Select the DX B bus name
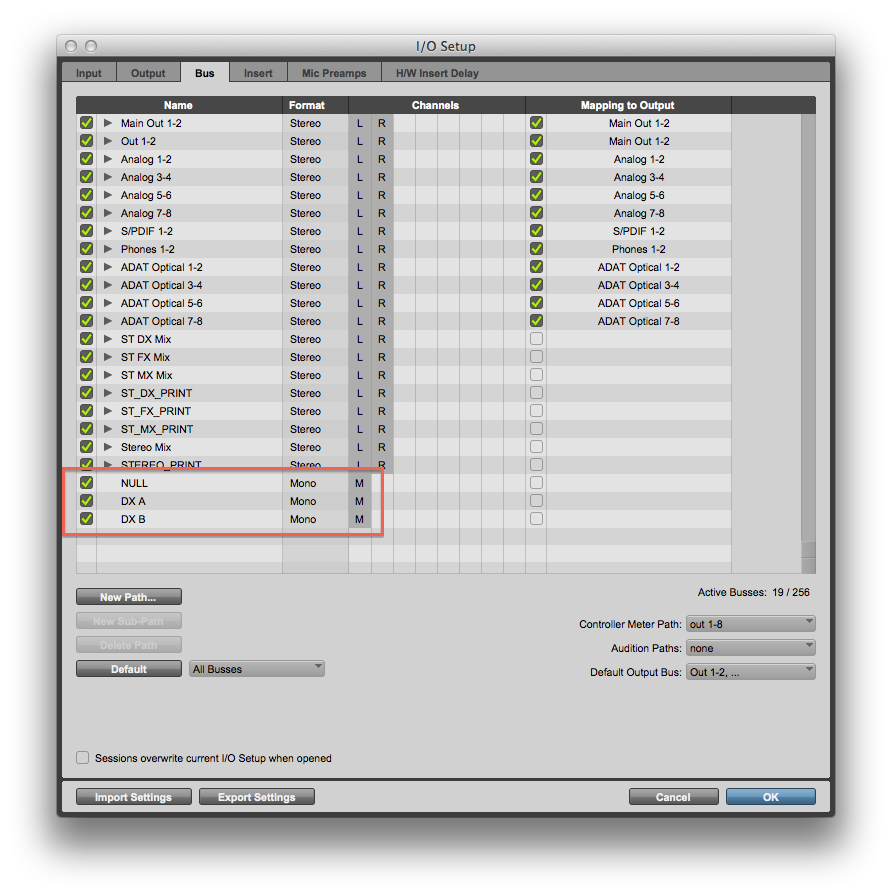The image size is (892, 896). point(134,519)
